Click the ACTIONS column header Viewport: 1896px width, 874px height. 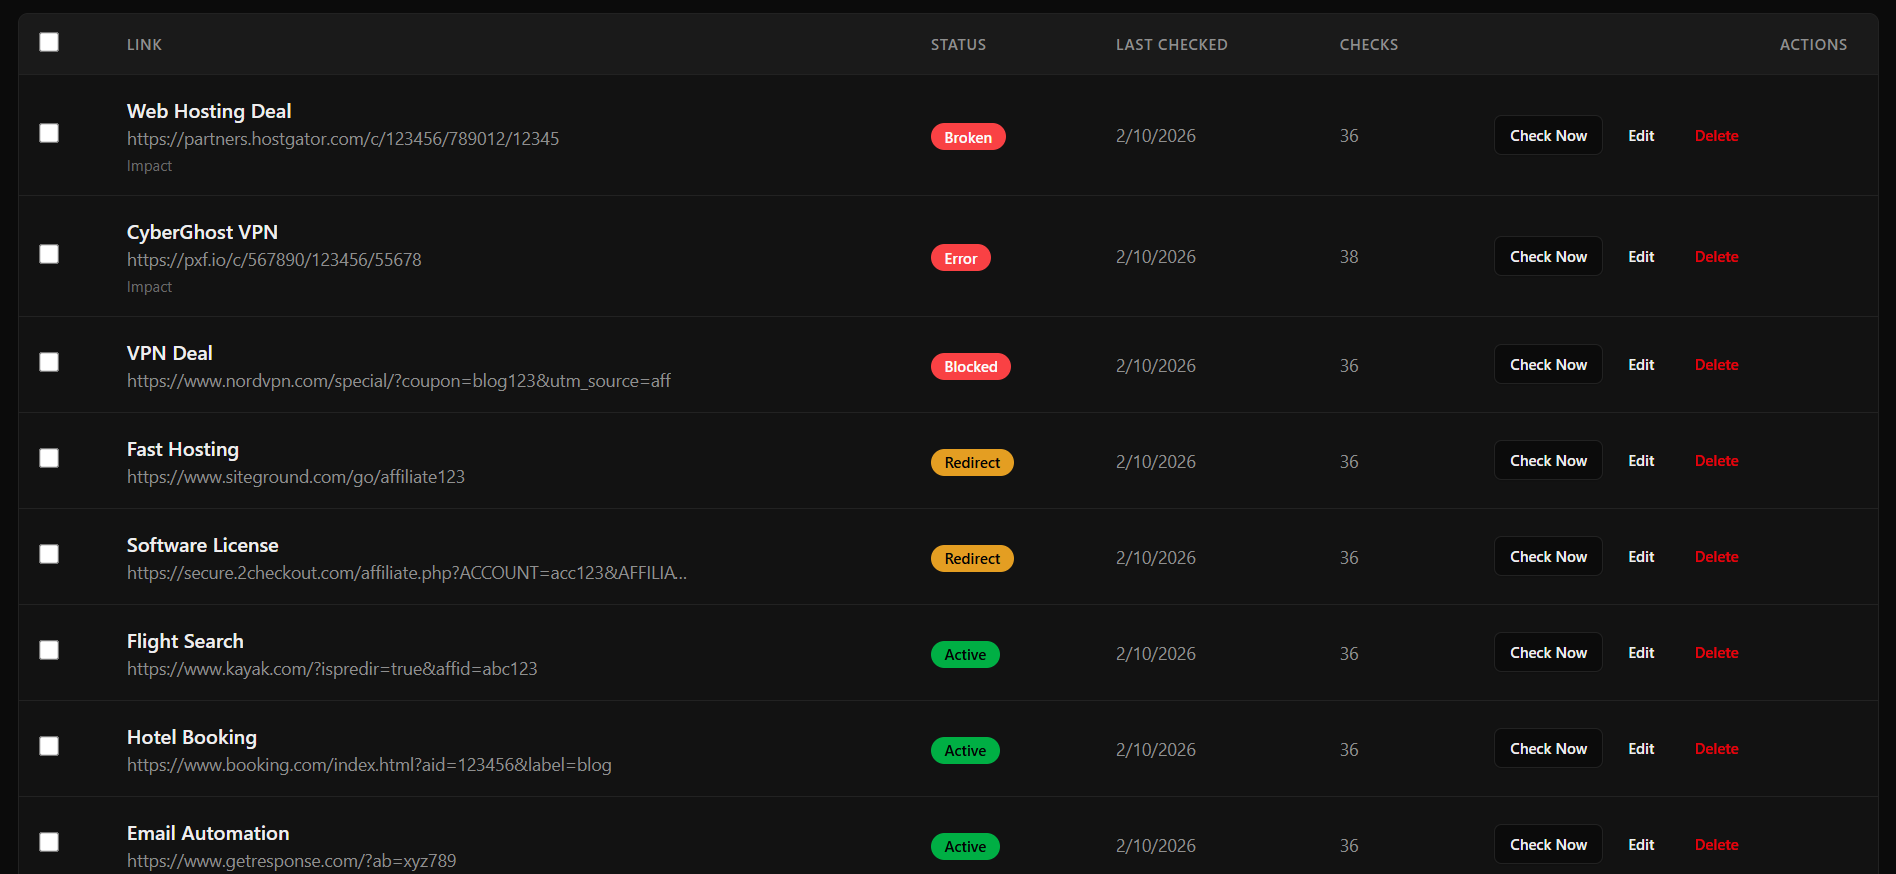(1813, 45)
